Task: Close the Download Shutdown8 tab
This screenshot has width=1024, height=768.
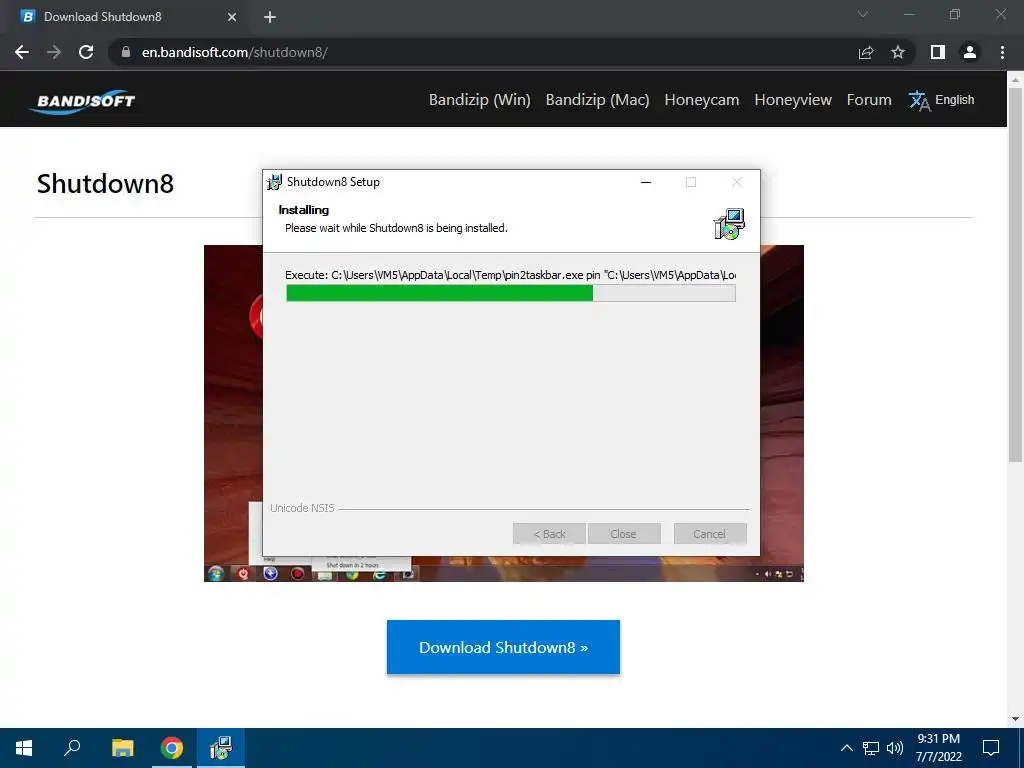Action: (x=232, y=17)
